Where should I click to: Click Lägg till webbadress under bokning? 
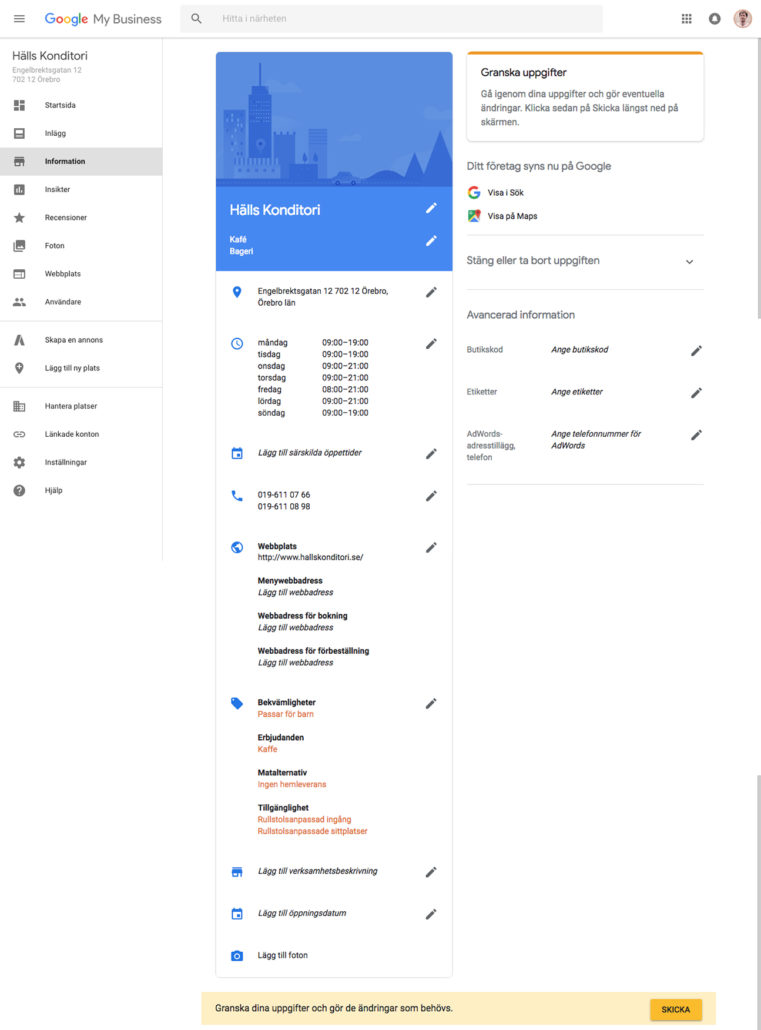295,628
